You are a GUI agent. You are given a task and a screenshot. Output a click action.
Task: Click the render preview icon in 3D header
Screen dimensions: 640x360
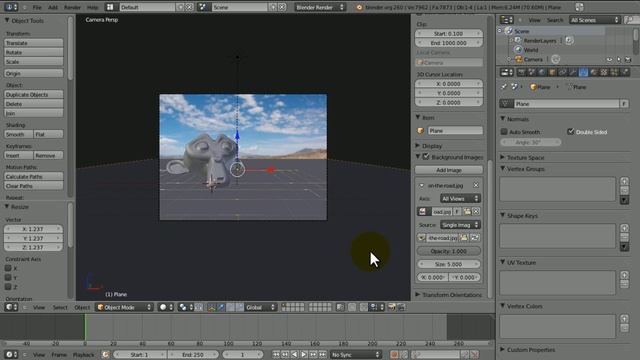(x=391, y=307)
